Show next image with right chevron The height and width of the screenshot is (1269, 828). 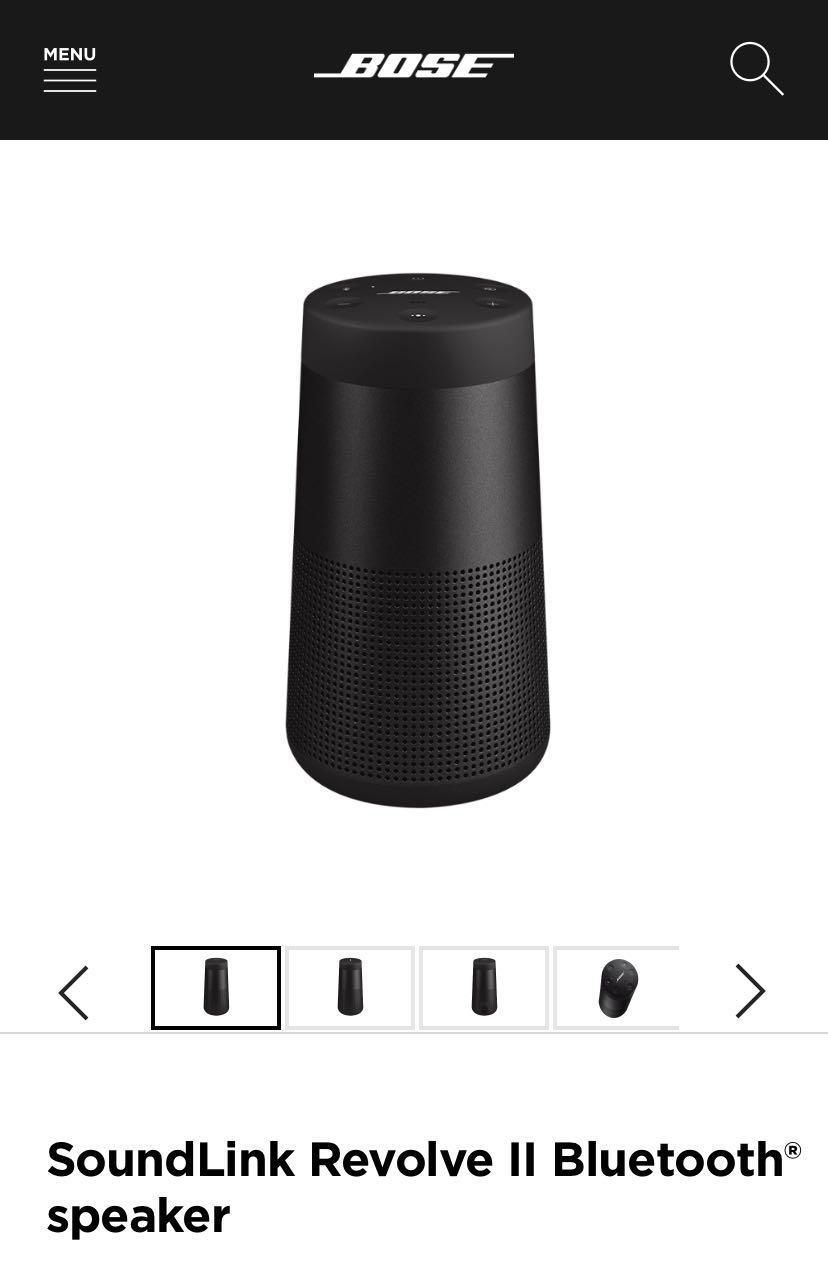pyautogui.click(x=750, y=991)
